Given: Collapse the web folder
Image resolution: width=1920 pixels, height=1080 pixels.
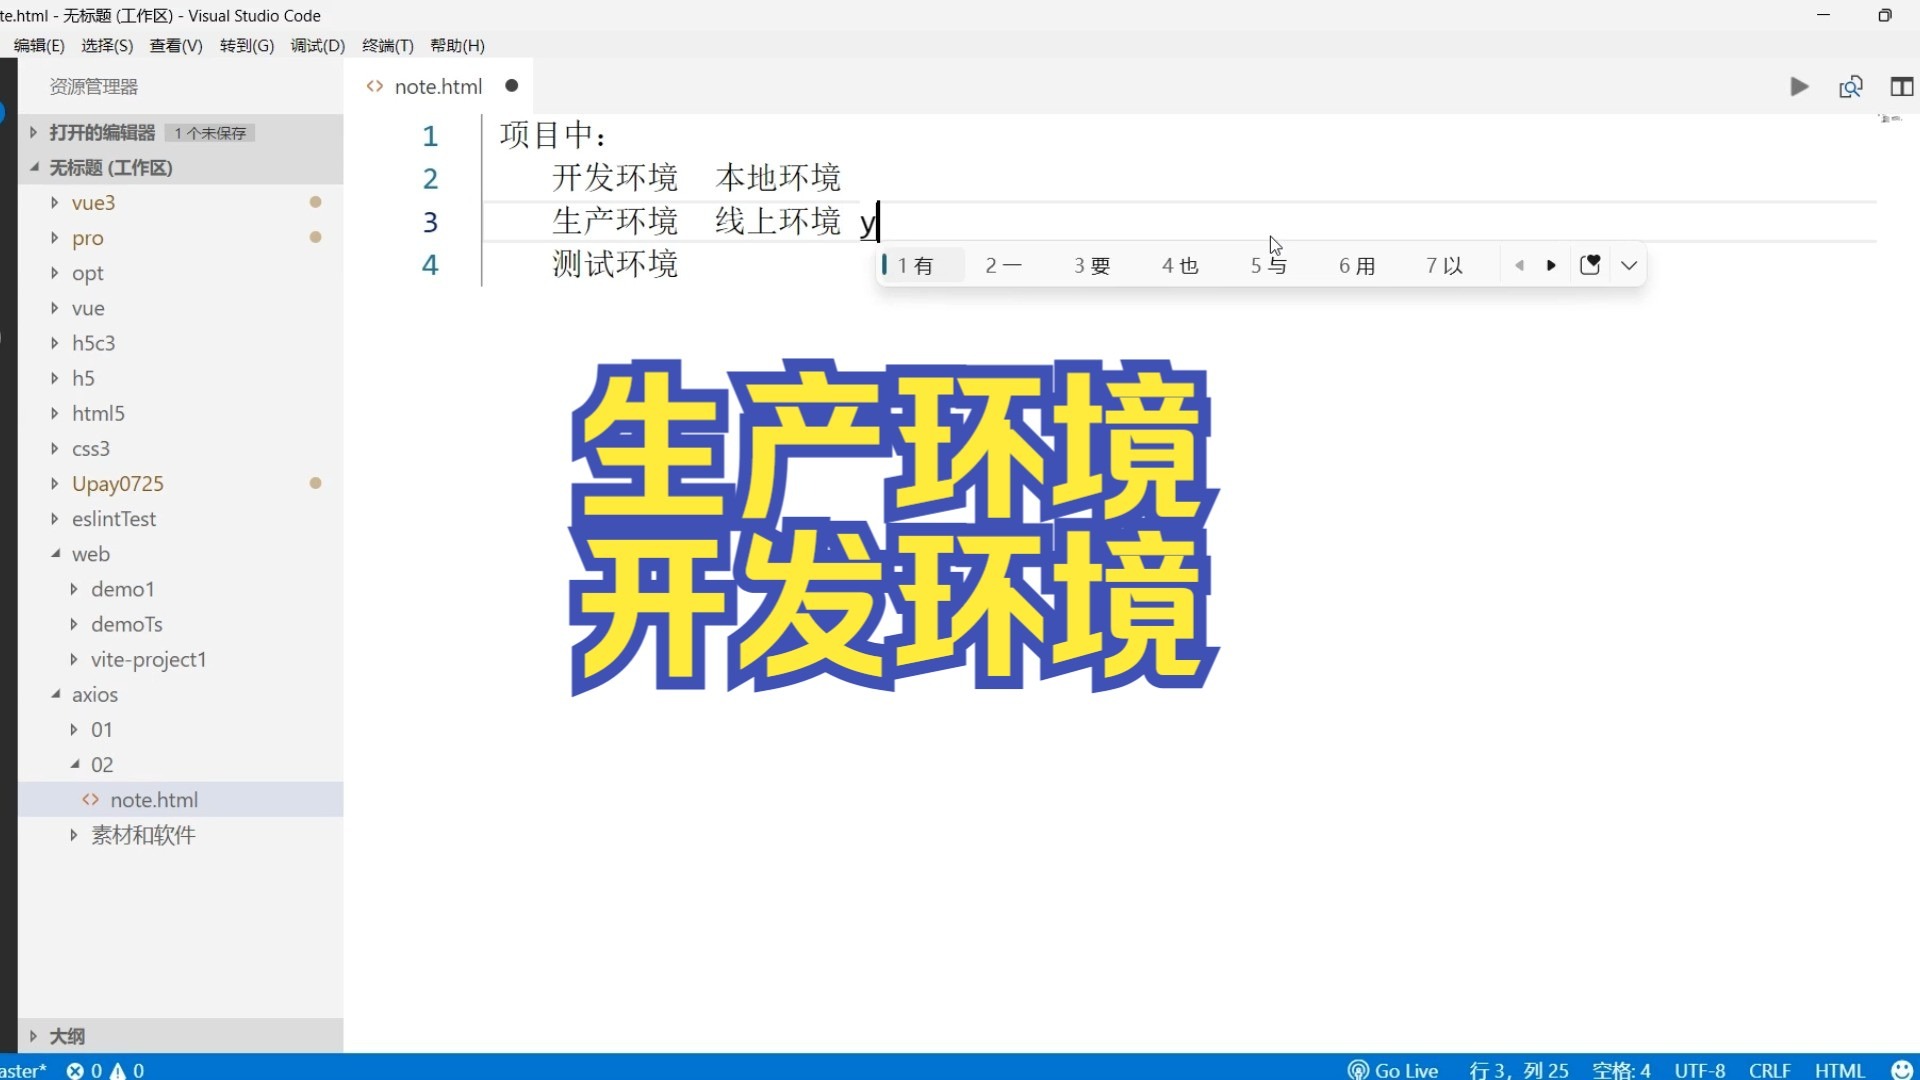Looking at the screenshot, I should pos(56,554).
